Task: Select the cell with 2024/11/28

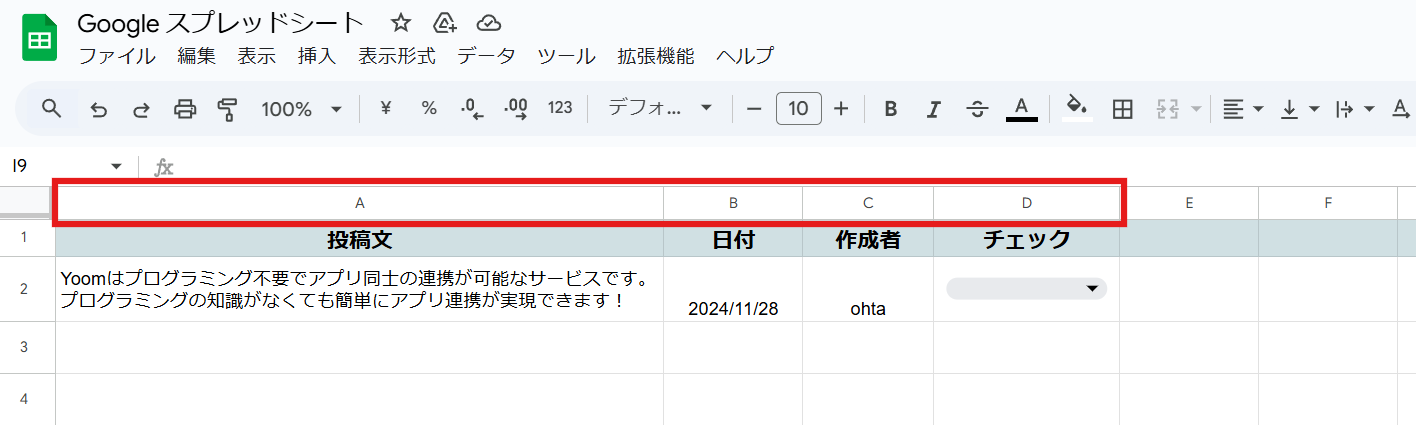Action: click(733, 289)
